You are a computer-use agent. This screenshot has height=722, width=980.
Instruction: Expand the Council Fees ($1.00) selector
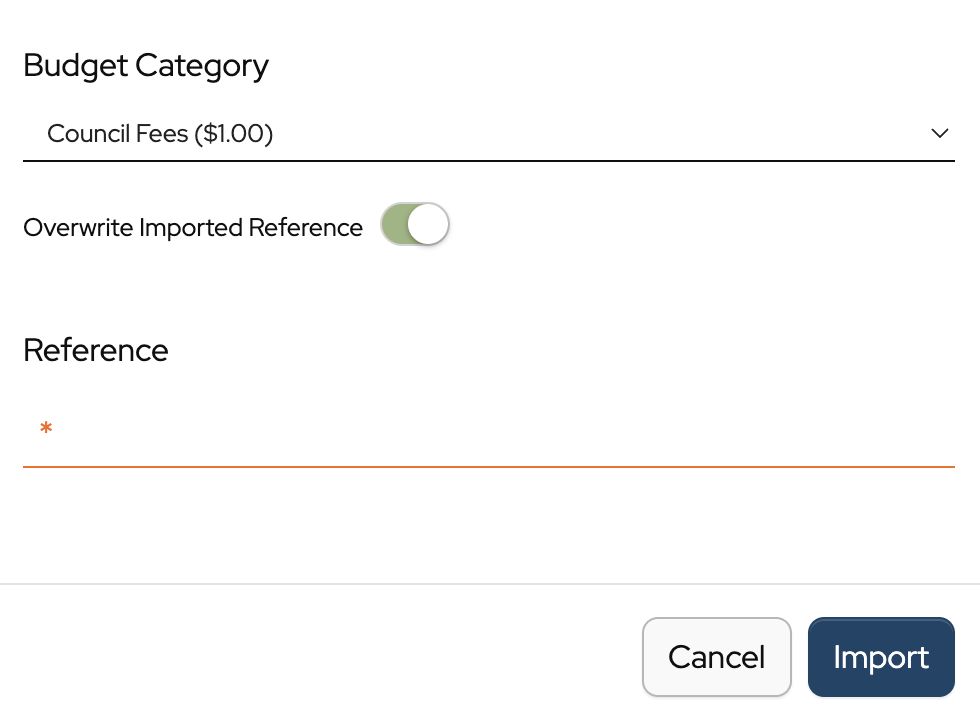(x=488, y=133)
